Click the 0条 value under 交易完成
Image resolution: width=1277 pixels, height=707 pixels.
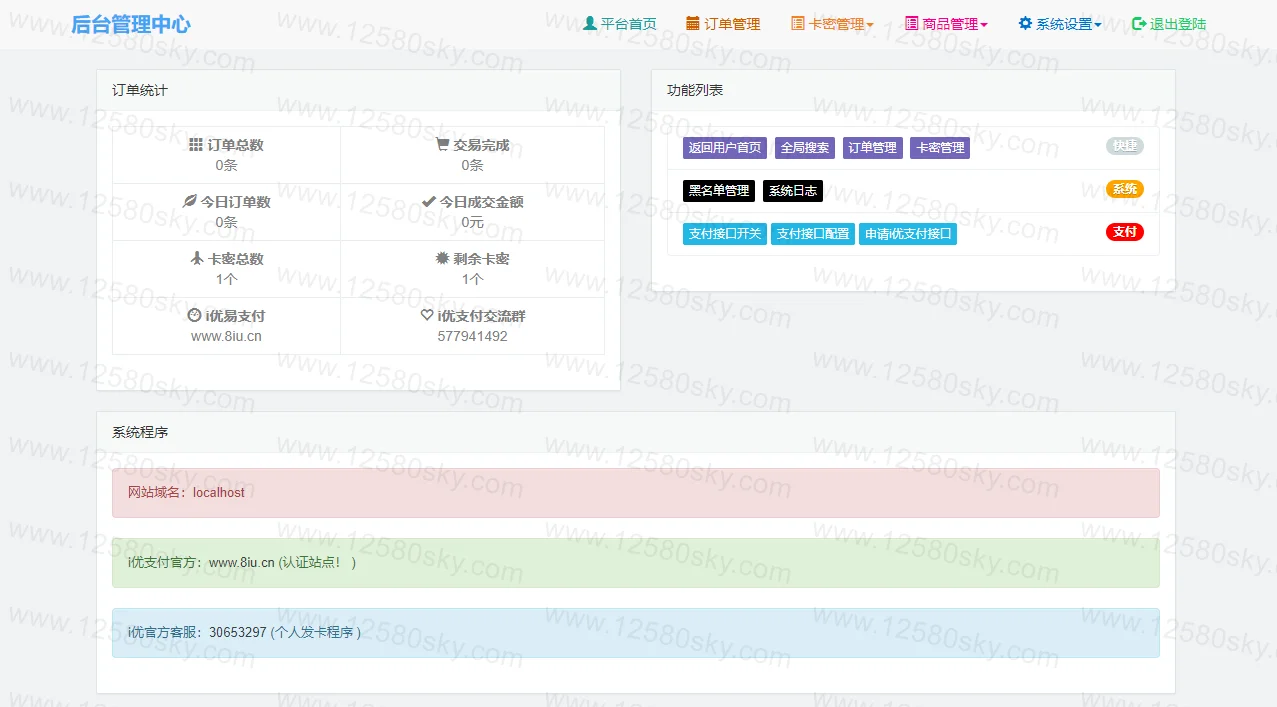[472, 165]
